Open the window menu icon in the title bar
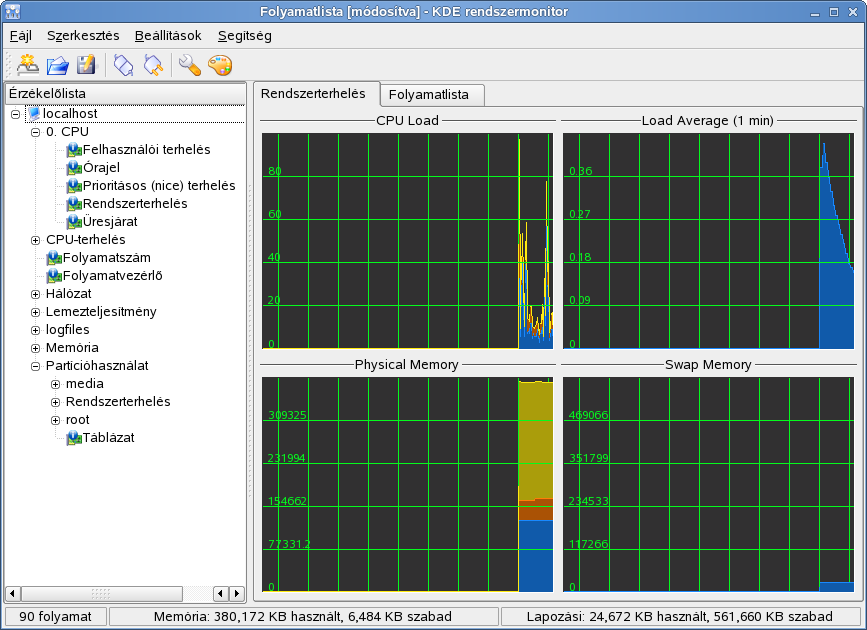This screenshot has width=867, height=630. tap(12, 12)
